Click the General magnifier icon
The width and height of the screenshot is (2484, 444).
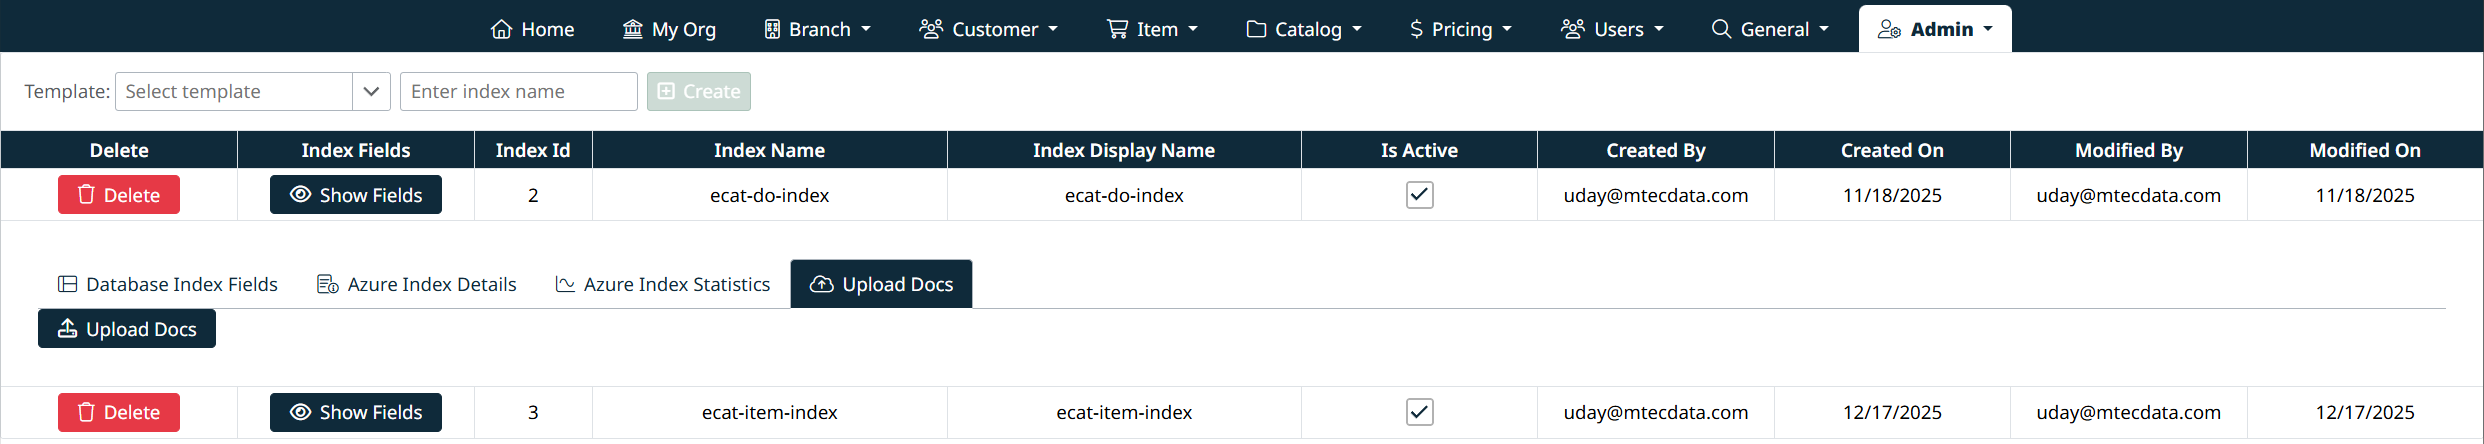[x=1721, y=29]
